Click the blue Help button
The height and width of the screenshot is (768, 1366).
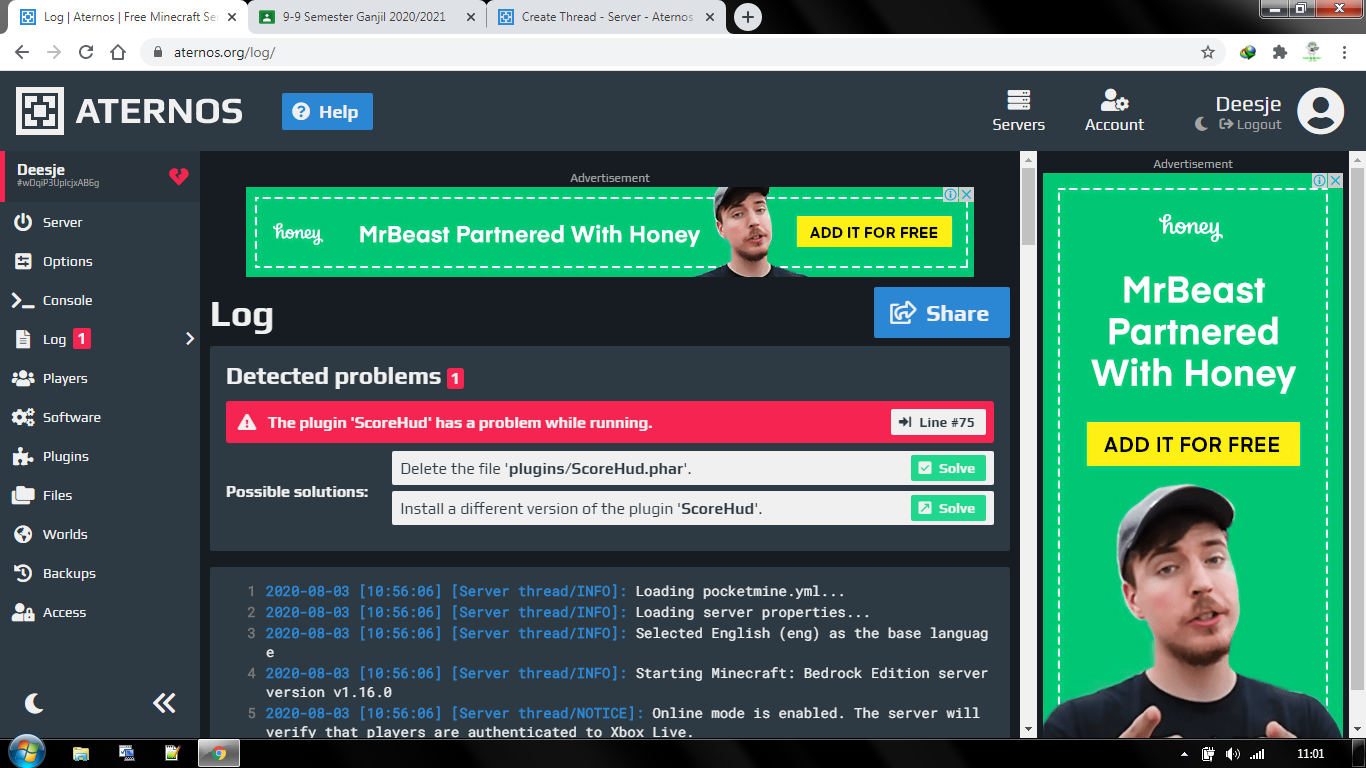coord(327,111)
